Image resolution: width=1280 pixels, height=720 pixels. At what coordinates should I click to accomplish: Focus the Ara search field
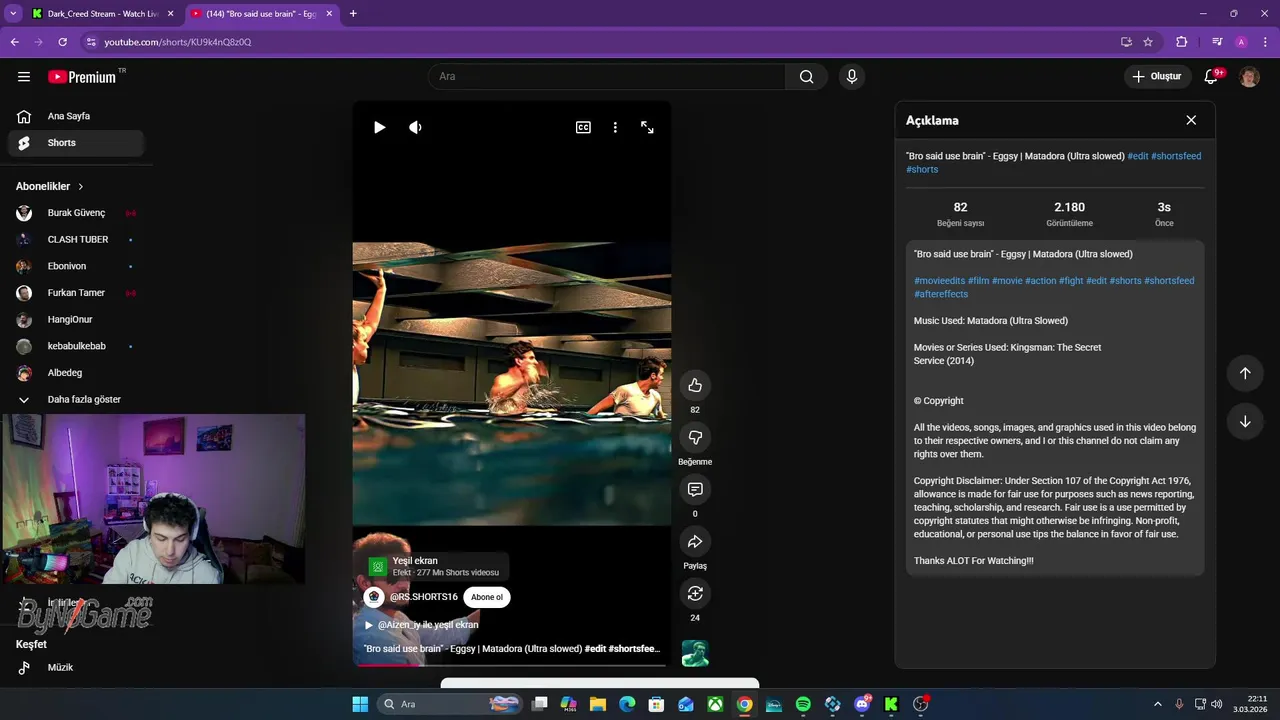click(x=607, y=76)
